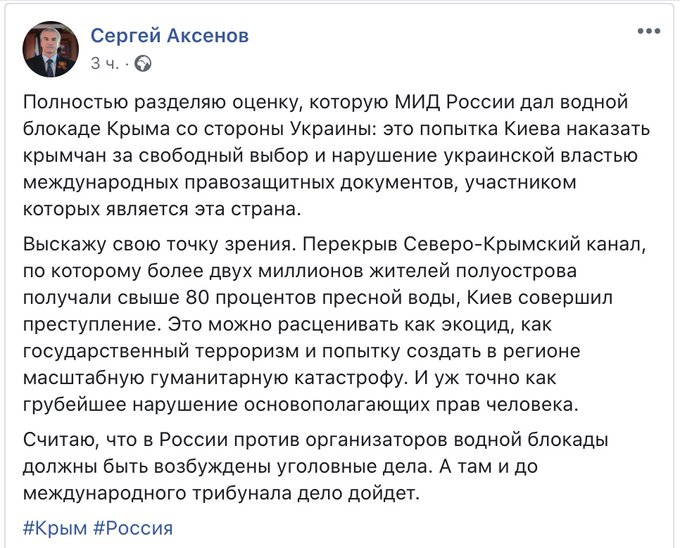Click the word терроризм in the text
Viewport: 680px width, 548px height.
click(247, 352)
